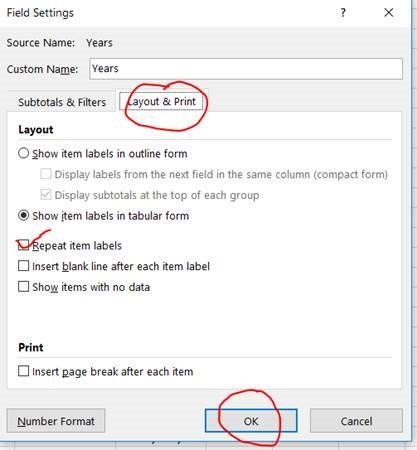Select Show item labels in outline form
The width and height of the screenshot is (417, 450).
click(23, 153)
